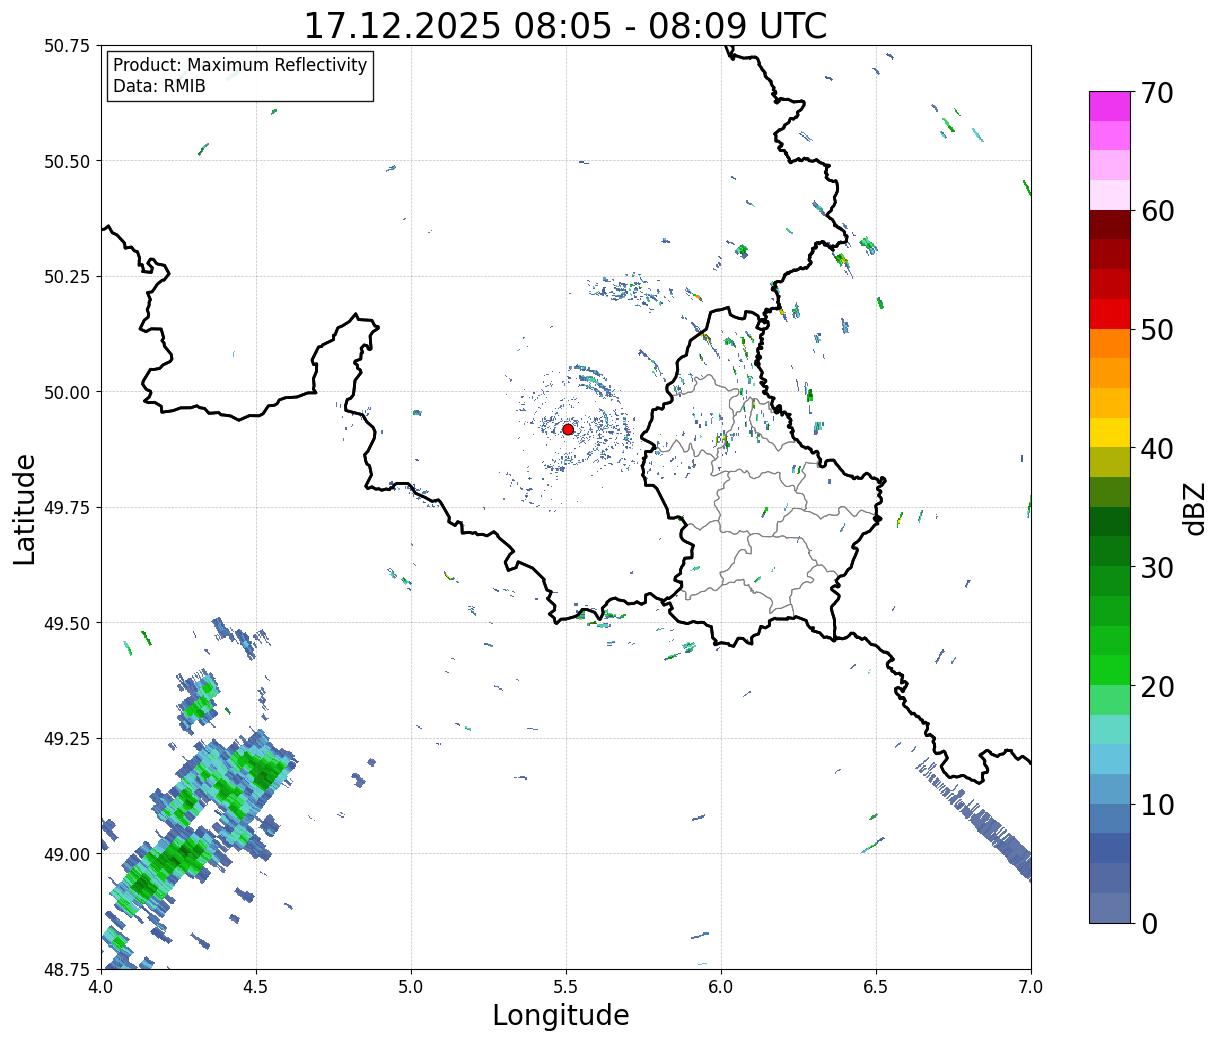Click the magenta 70 dBZ colorbar segment

tap(1110, 106)
